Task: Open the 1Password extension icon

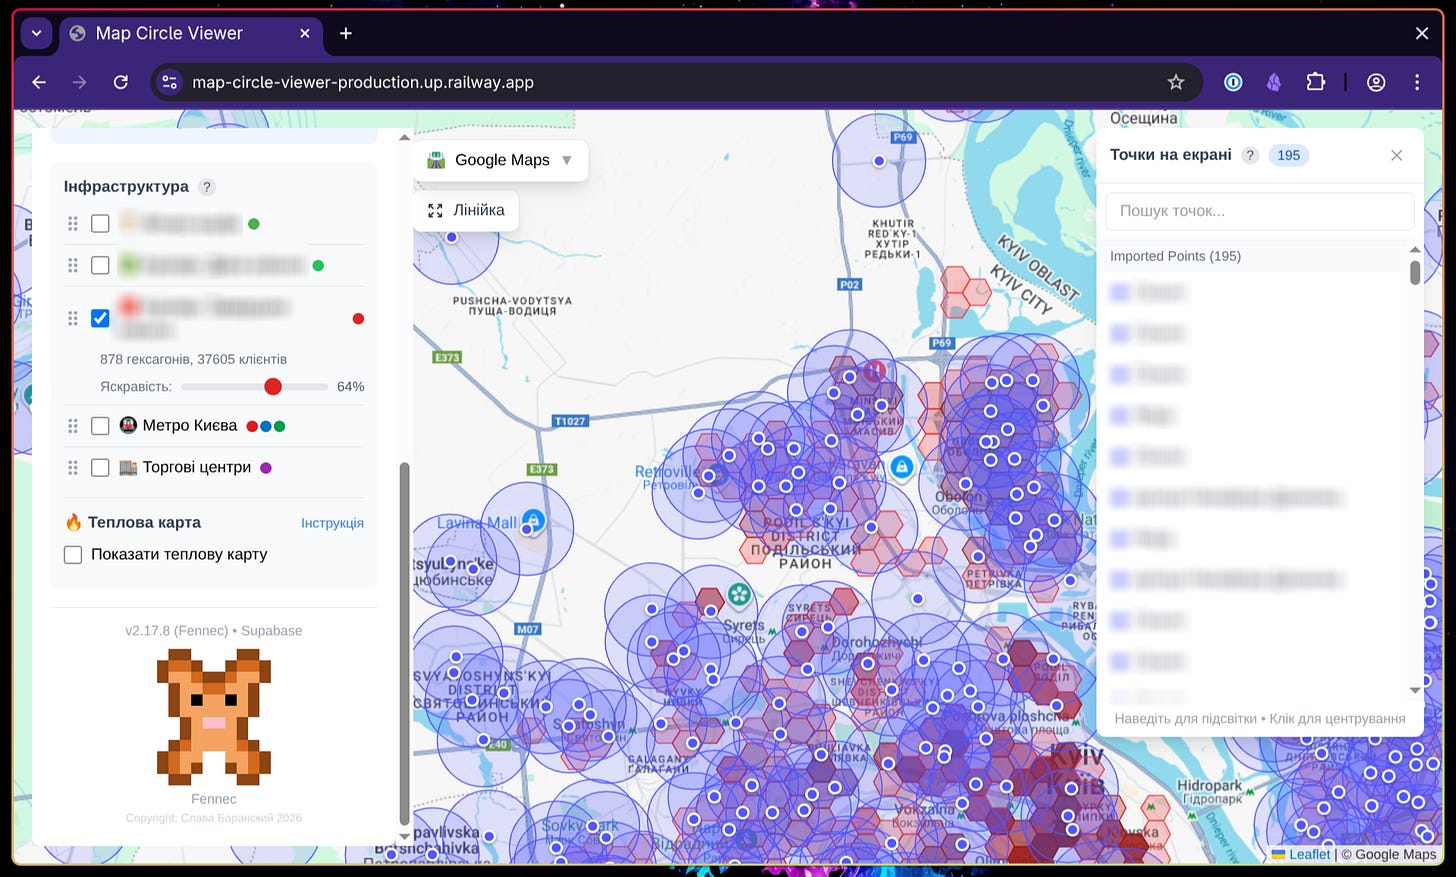Action: point(1233,82)
